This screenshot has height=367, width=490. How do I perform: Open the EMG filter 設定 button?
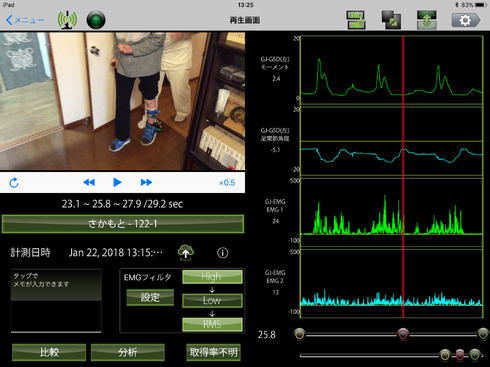tap(150, 297)
